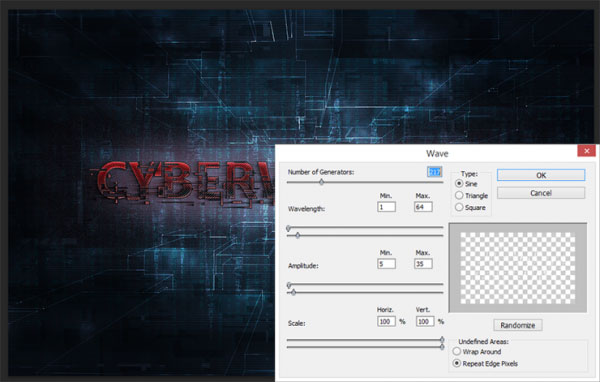
Task: Click the Amplitude Max input field
Action: tap(423, 264)
